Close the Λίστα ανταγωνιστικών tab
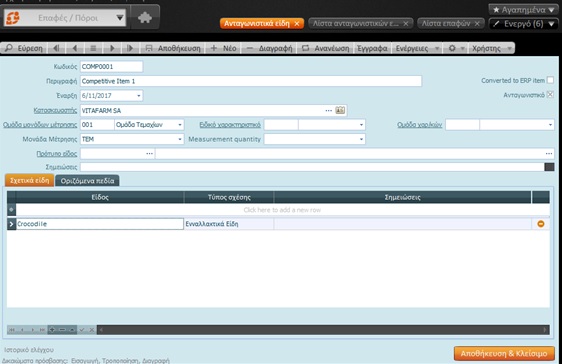Image resolution: width=562 pixels, height=364 pixels. (x=406, y=24)
